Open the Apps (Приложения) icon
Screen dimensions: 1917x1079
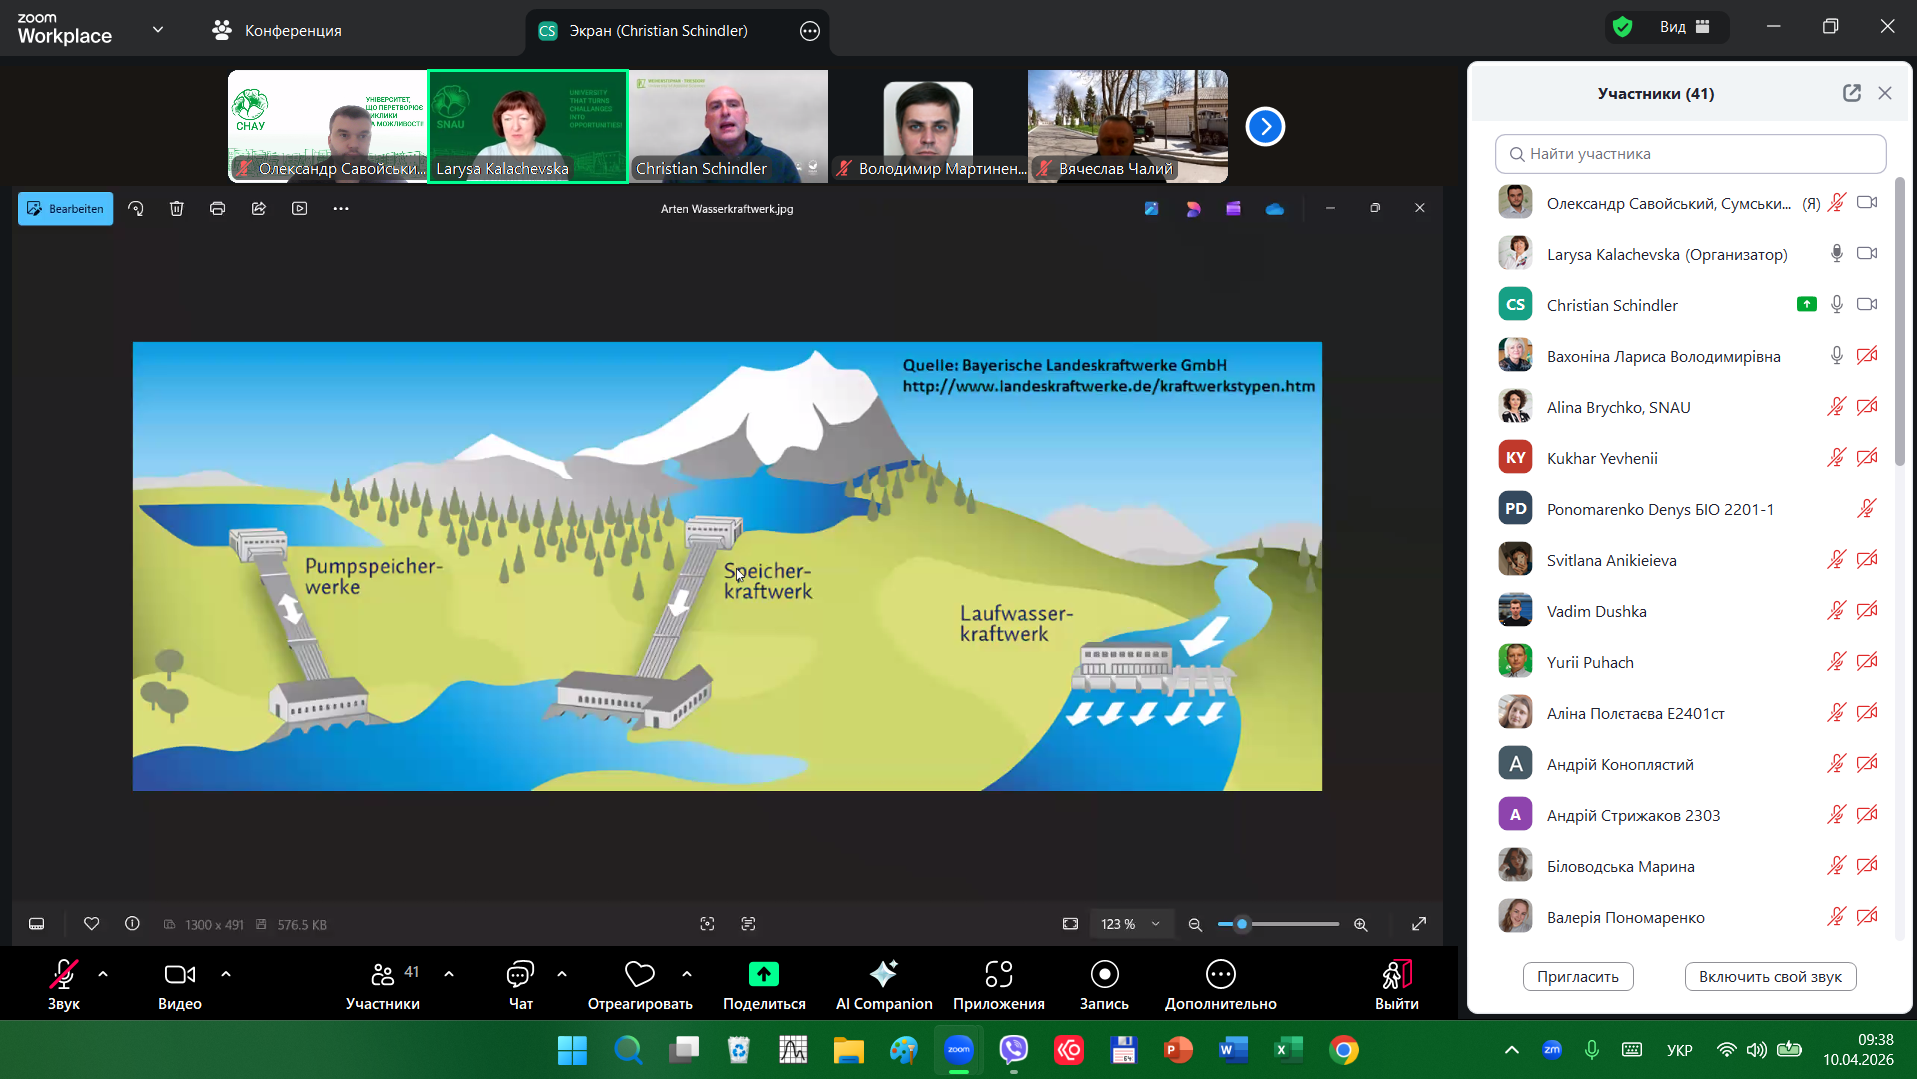(998, 975)
